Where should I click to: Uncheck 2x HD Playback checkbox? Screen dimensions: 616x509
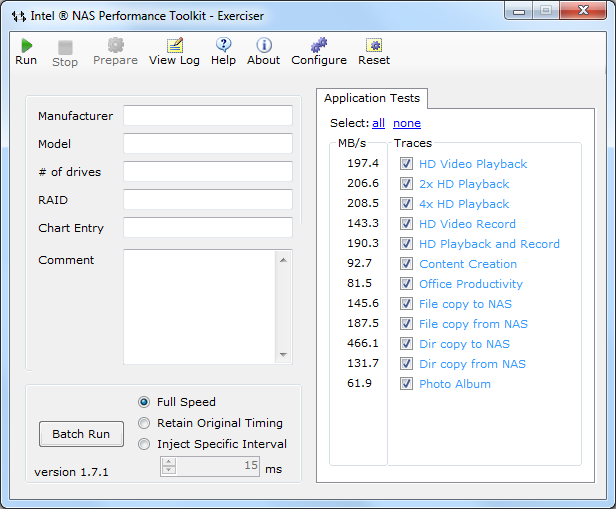(x=406, y=183)
